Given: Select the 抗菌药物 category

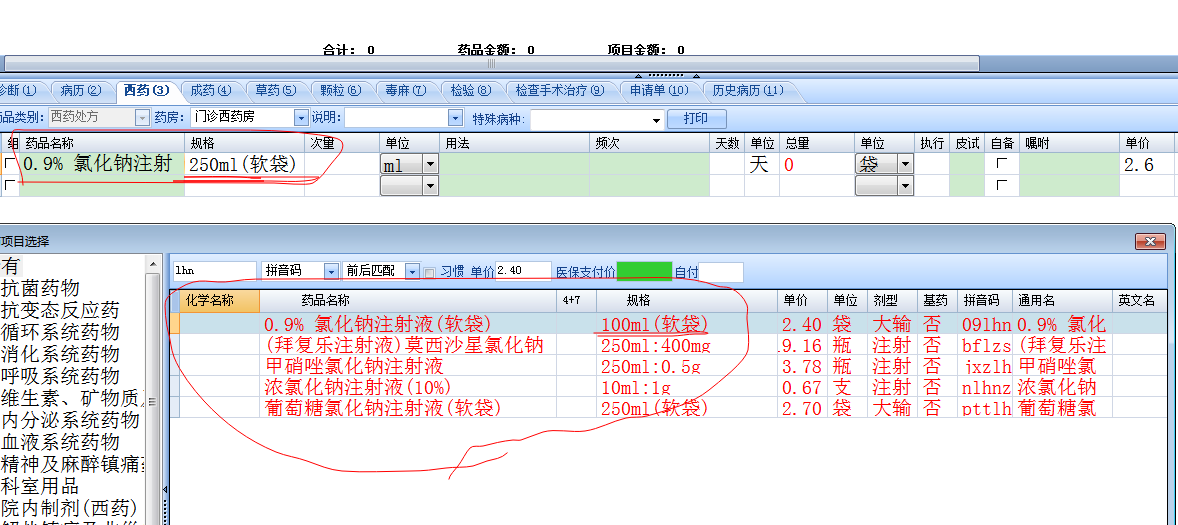Looking at the screenshot, I should 41,288.
